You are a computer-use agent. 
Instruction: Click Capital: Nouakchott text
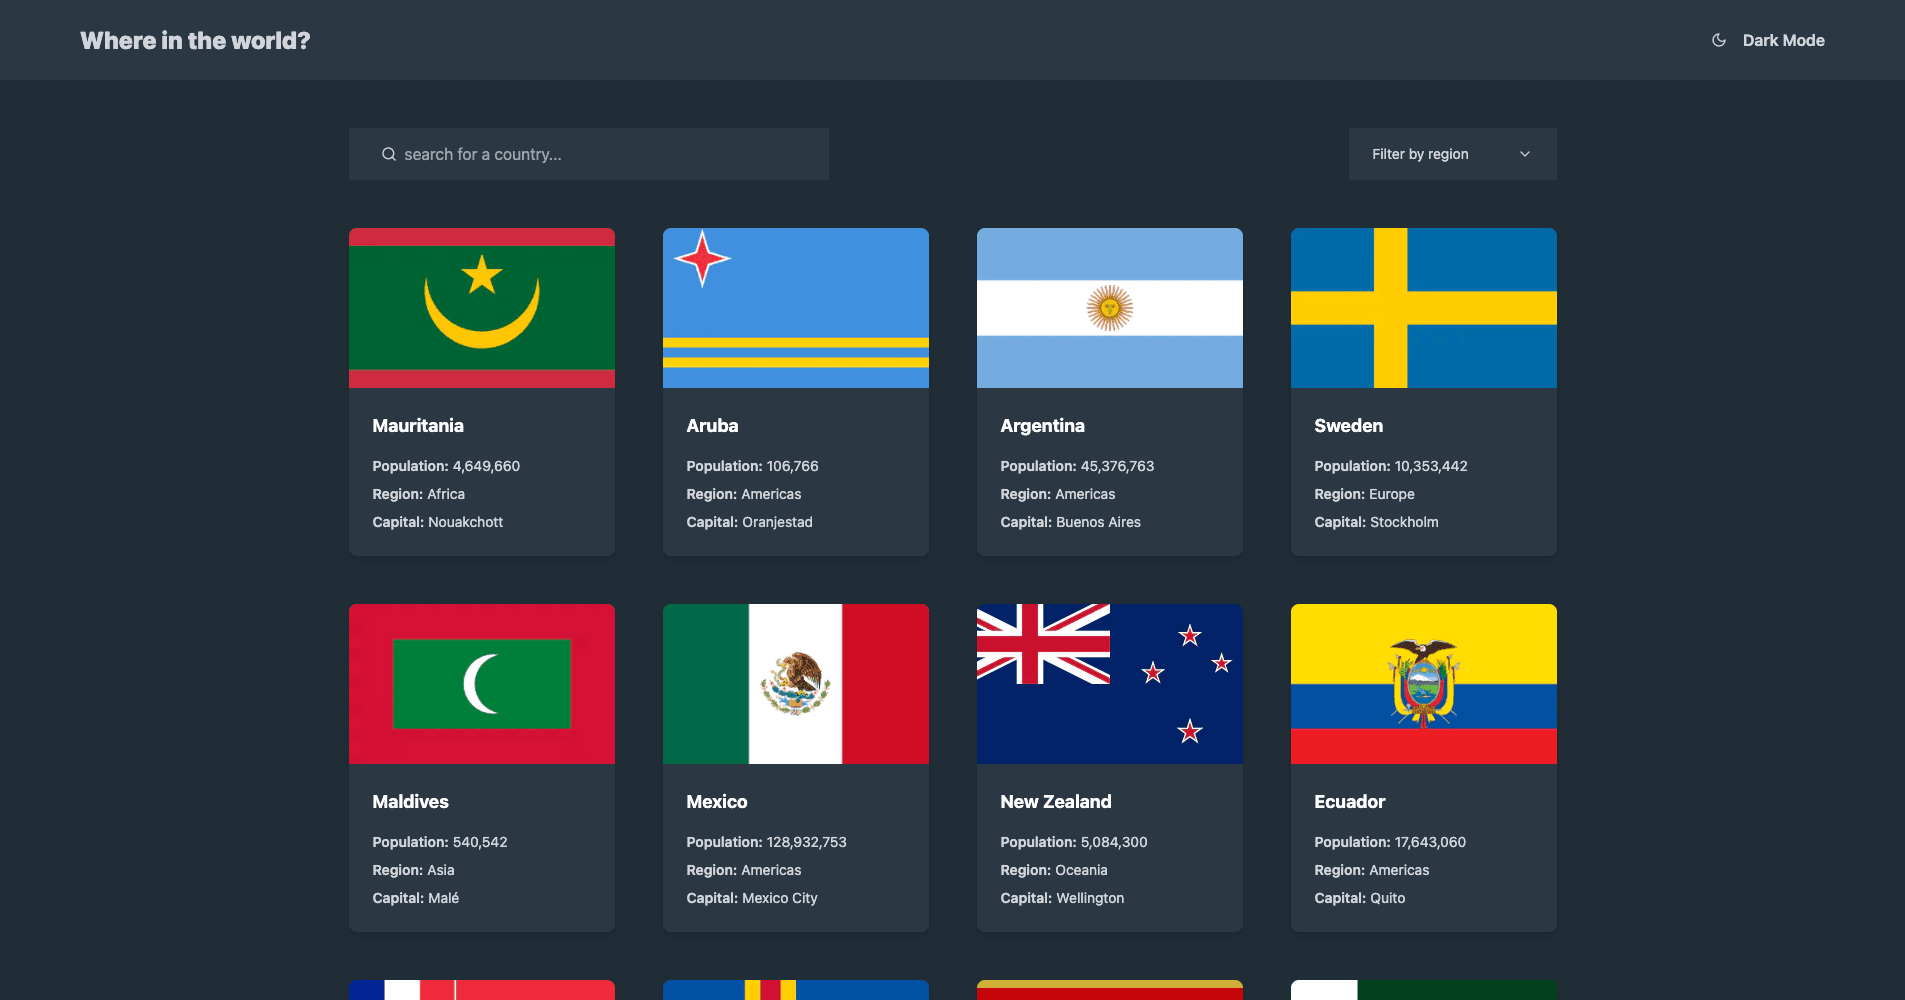438,522
